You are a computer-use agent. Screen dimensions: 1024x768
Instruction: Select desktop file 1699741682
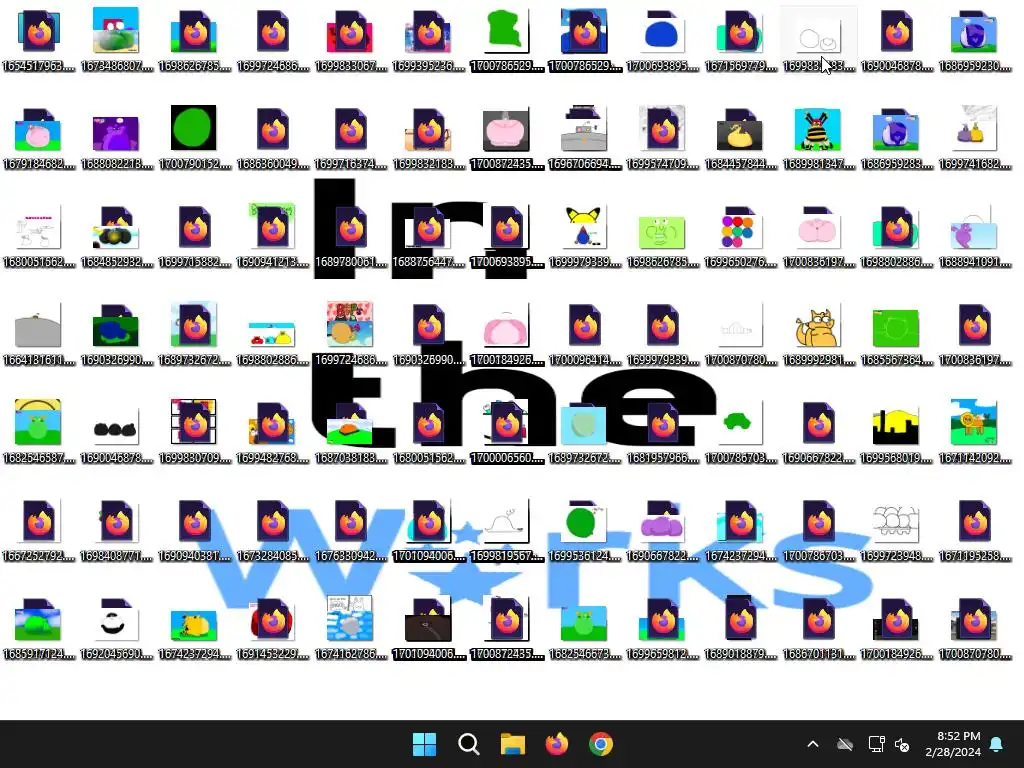tap(975, 138)
